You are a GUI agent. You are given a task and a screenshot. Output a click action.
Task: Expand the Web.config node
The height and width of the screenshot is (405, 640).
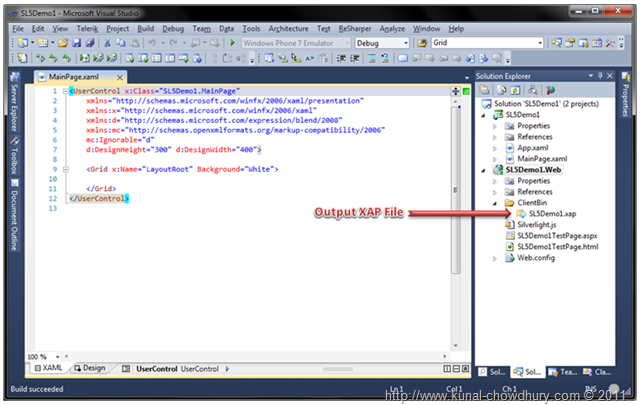[494, 259]
